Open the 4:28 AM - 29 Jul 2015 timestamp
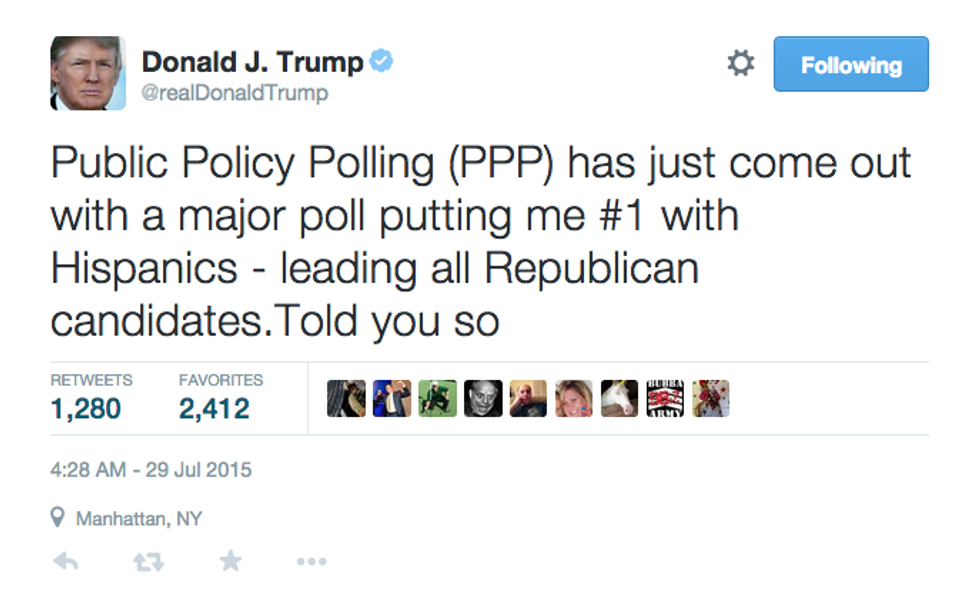Viewport: 980px width, 609px height. [151, 470]
